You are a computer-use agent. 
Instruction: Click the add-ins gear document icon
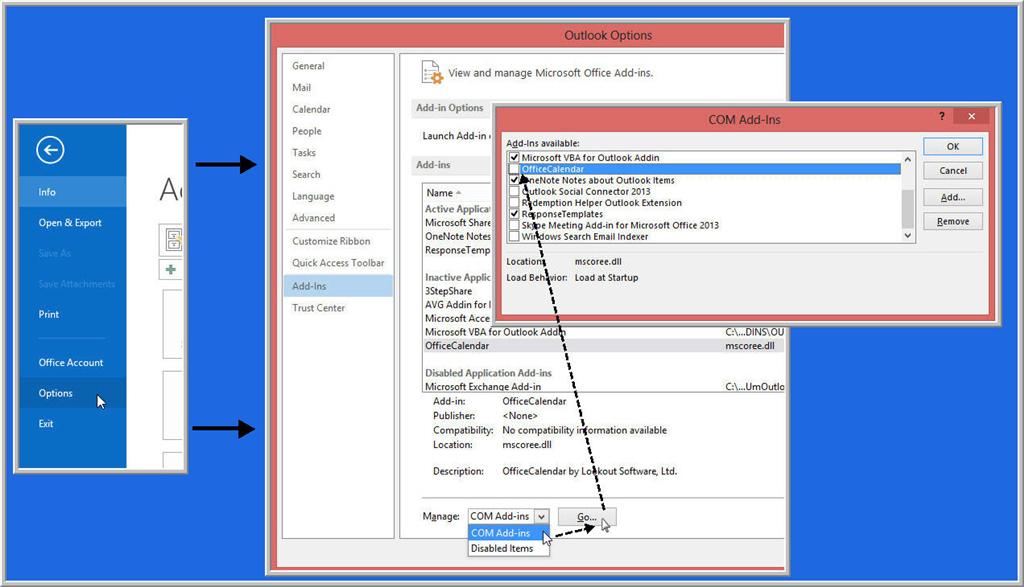[431, 73]
